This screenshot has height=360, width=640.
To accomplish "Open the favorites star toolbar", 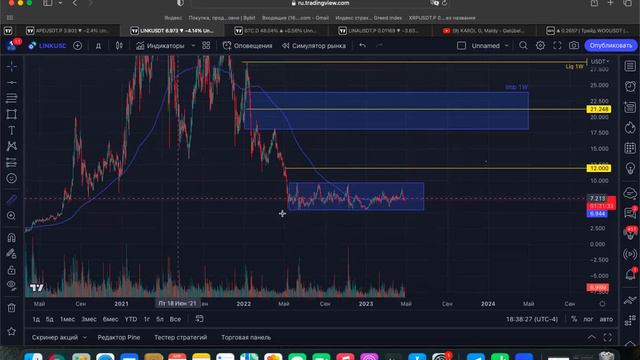I will pyautogui.click(x=11, y=331).
